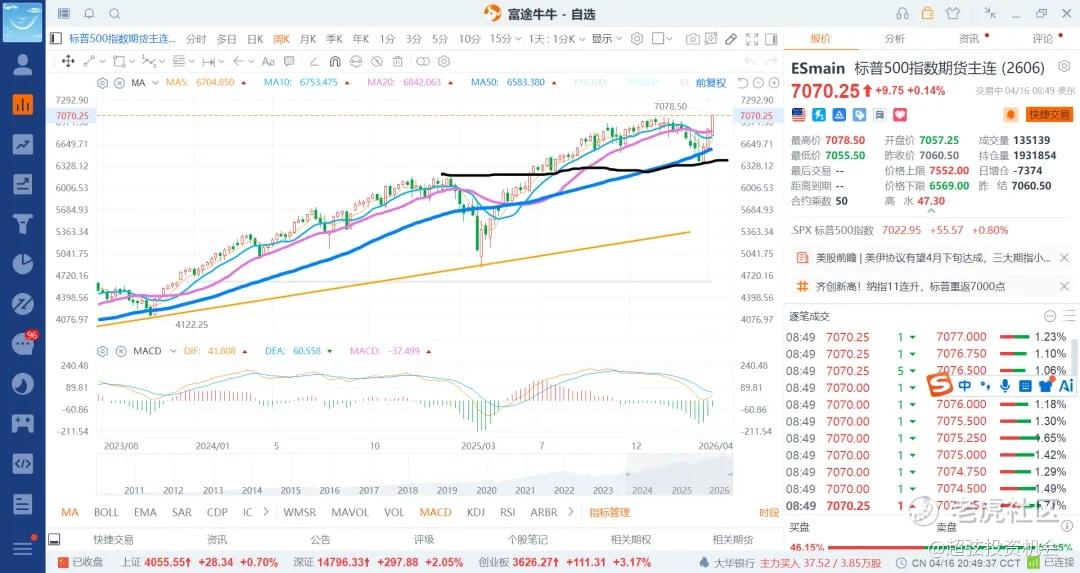This screenshot has width=1080, height=573.
Task: Enter chart fullscreen mode
Action: pyautogui.click(x=752, y=39)
